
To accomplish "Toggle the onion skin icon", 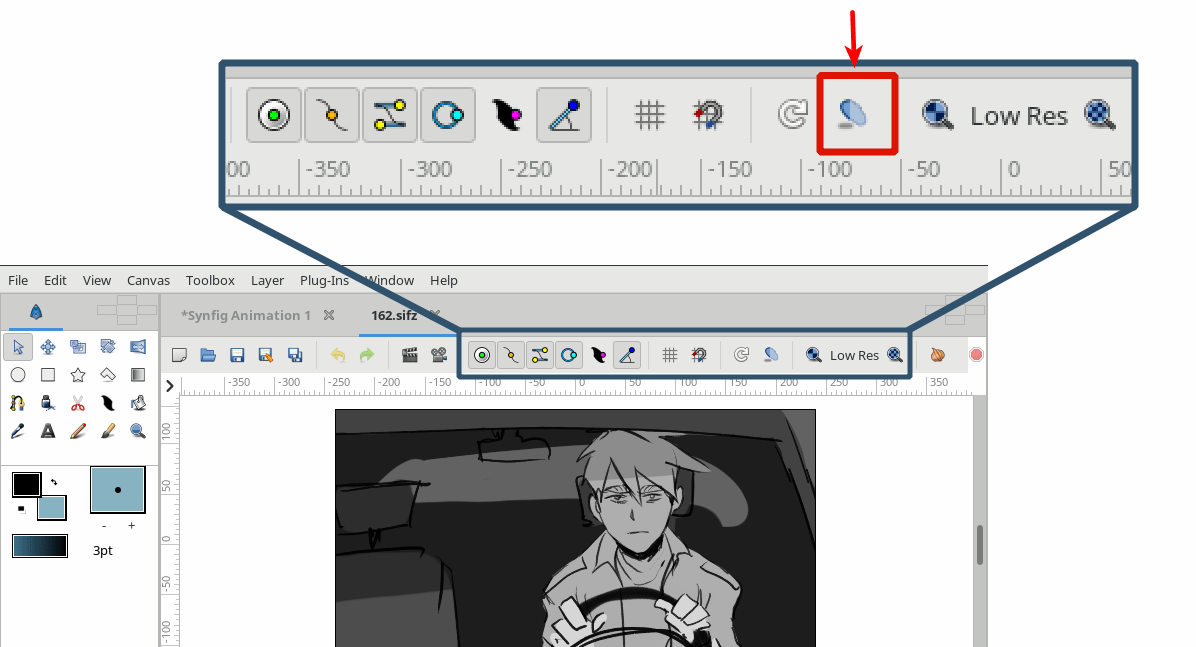I will pos(938,355).
